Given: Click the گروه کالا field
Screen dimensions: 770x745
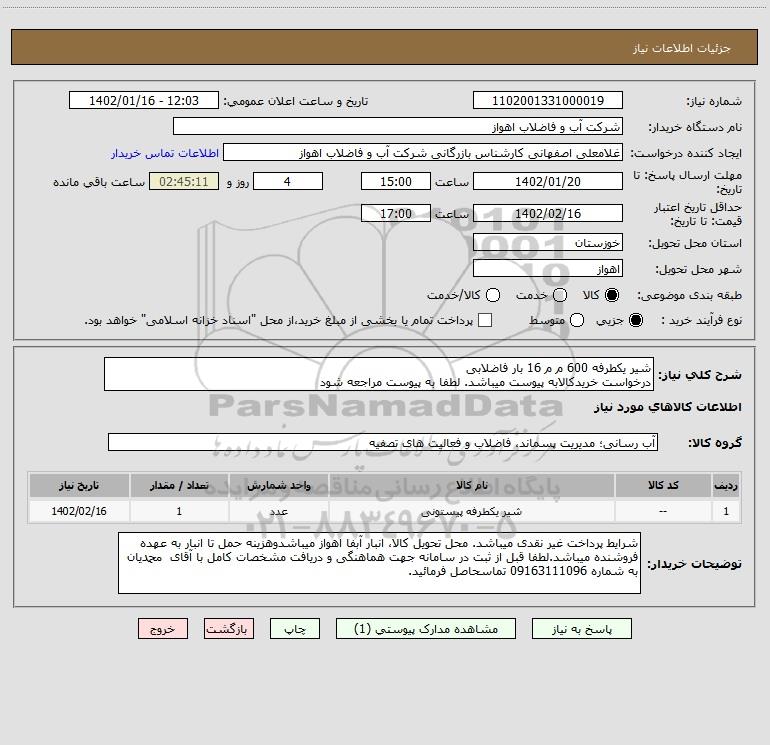Looking at the screenshot, I should 383,442.
